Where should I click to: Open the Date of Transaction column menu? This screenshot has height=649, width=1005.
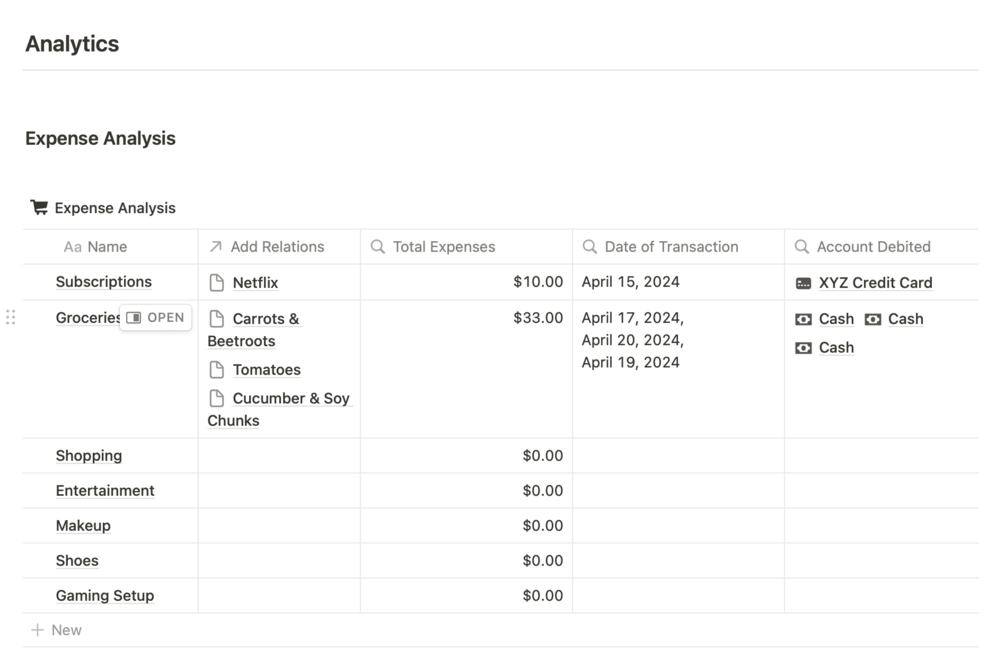(671, 247)
